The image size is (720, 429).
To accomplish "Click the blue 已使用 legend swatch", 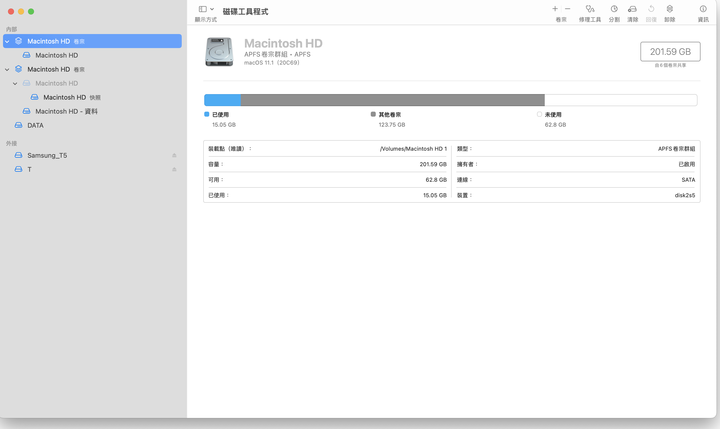I will tap(207, 114).
